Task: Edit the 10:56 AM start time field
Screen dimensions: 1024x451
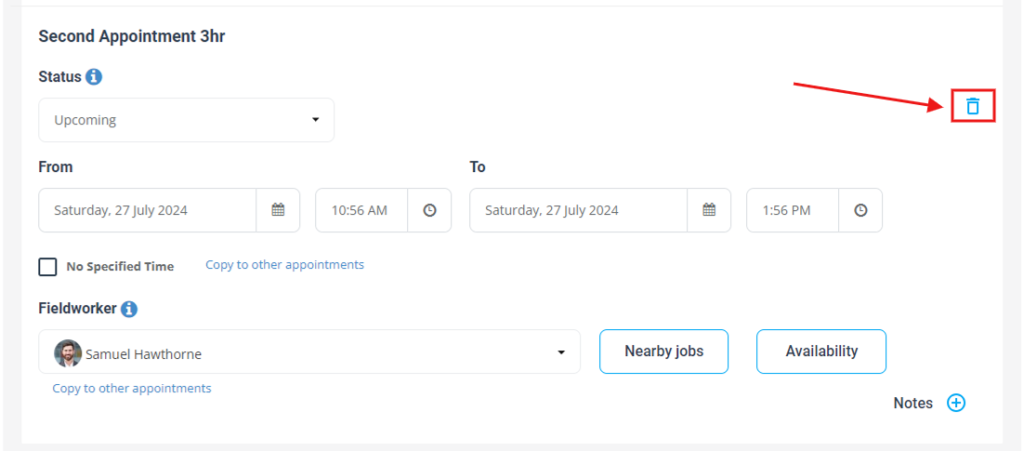Action: (362, 210)
